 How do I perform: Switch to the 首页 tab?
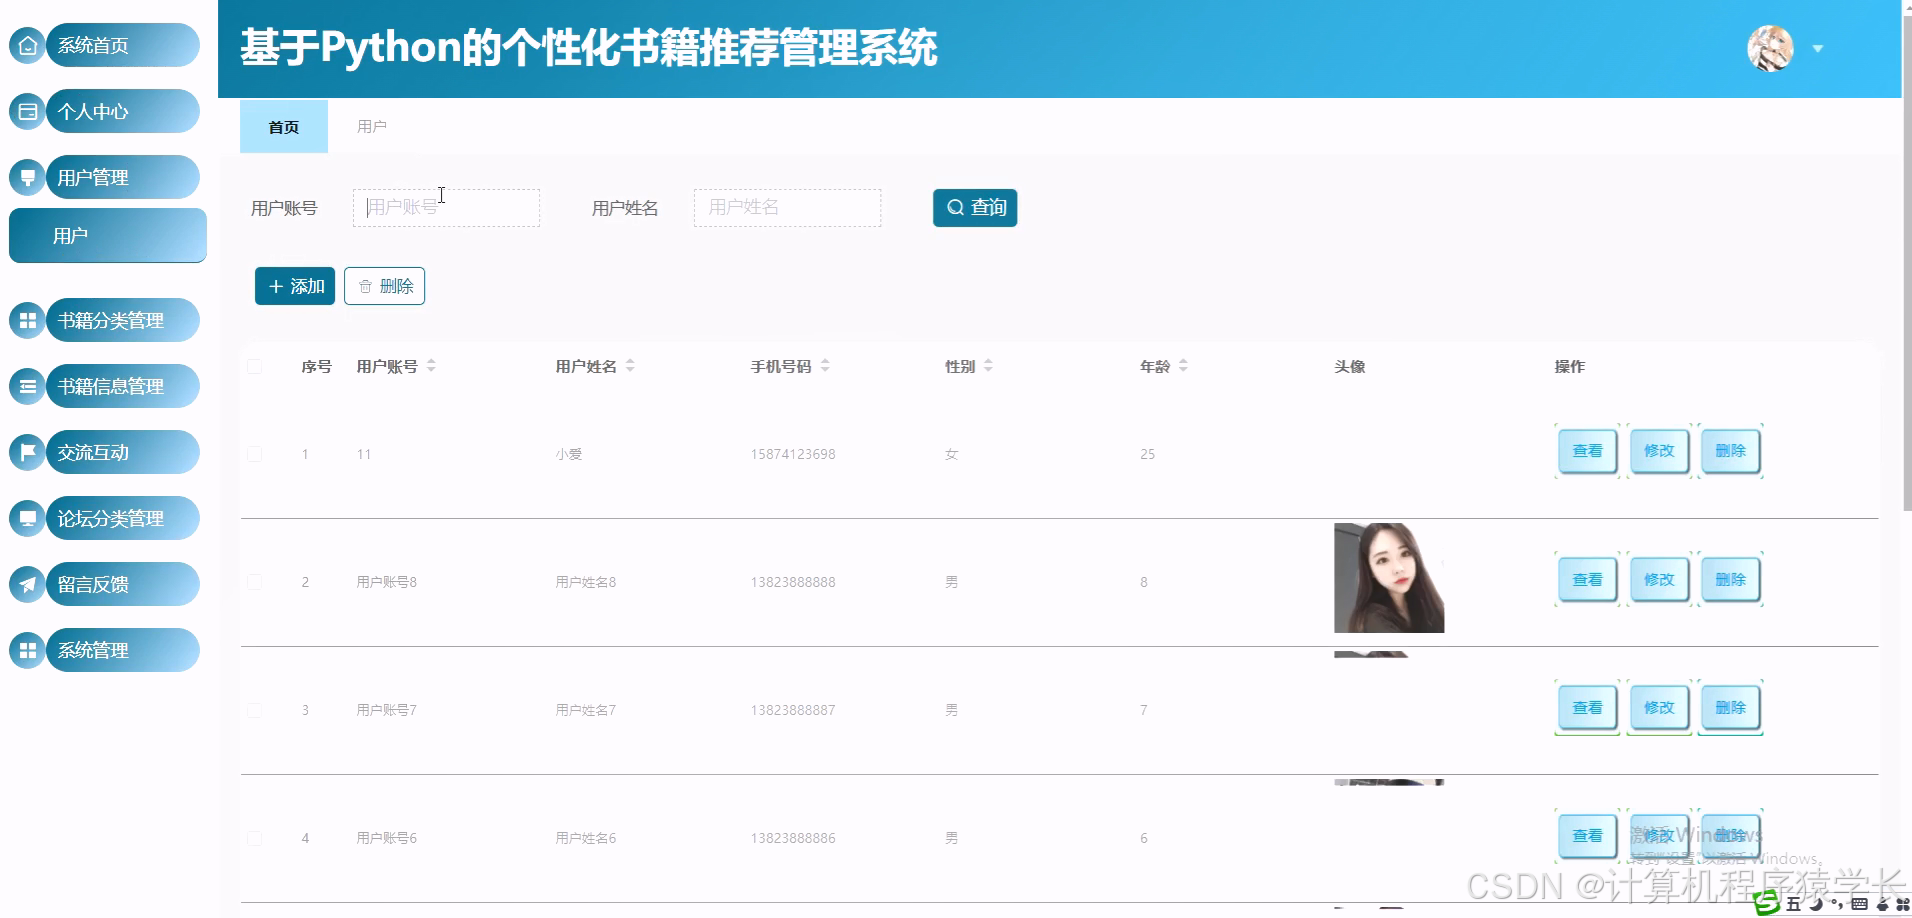284,127
